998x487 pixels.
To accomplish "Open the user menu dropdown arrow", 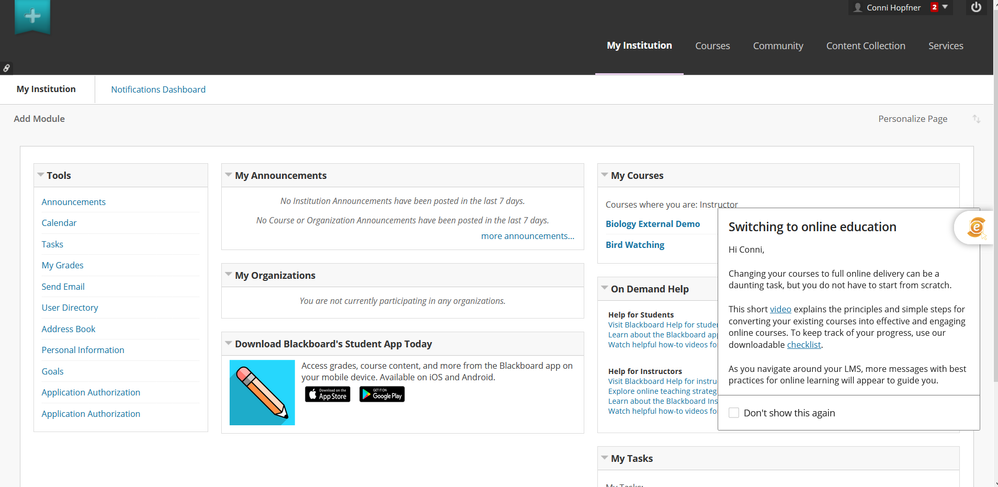I will coord(945,7).
